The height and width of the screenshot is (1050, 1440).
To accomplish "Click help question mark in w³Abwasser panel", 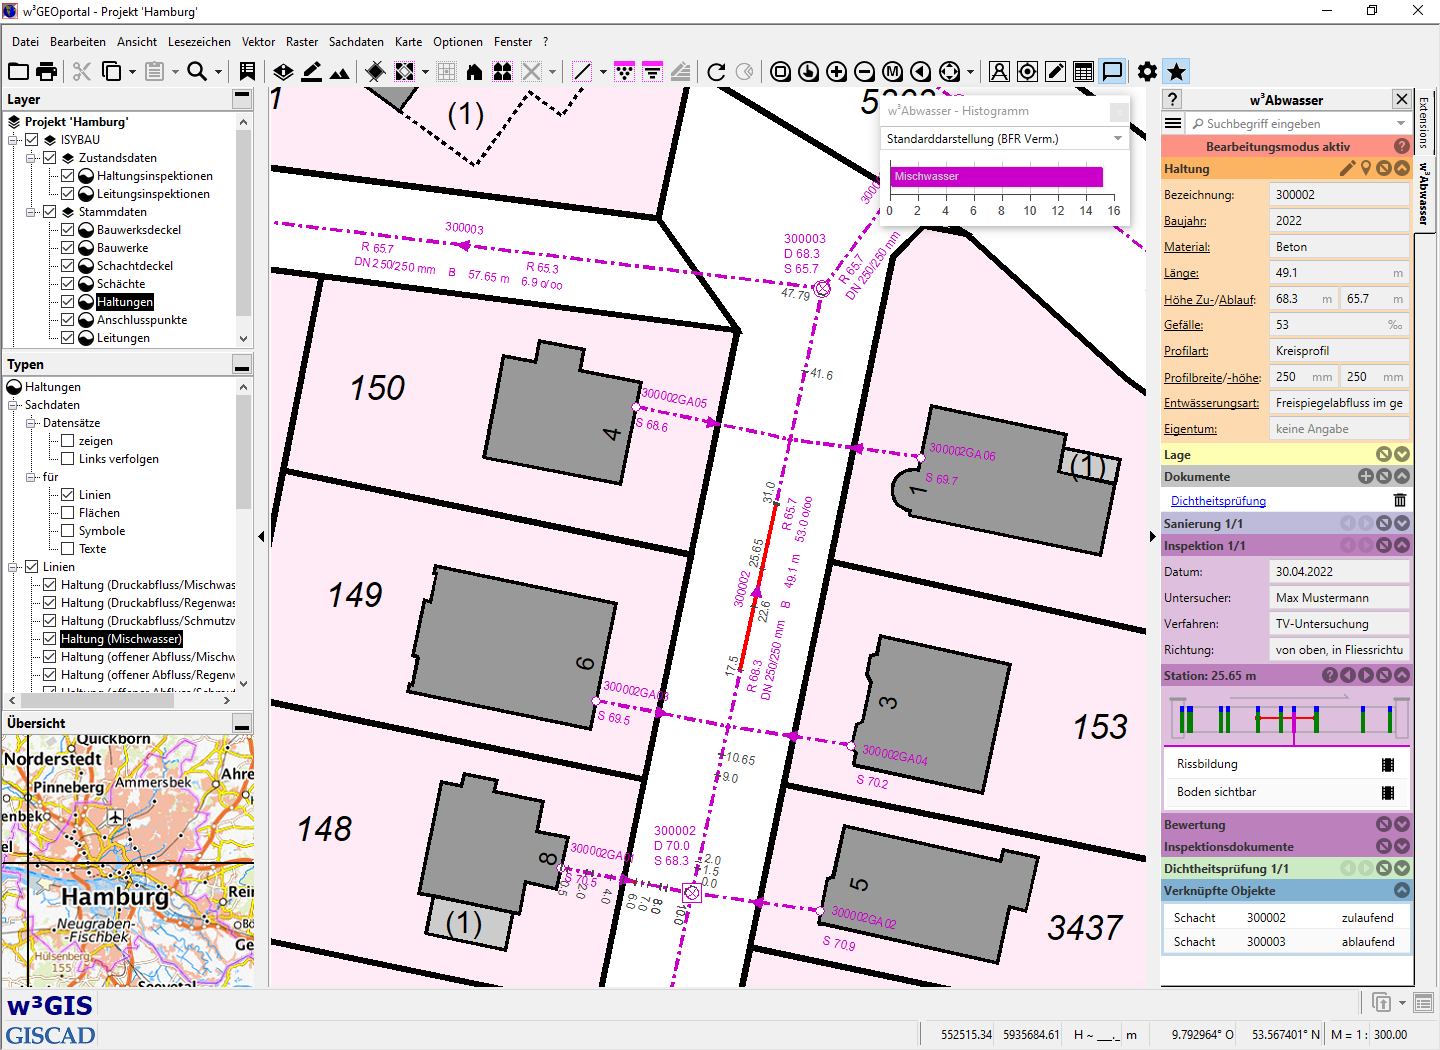I will point(1173,99).
